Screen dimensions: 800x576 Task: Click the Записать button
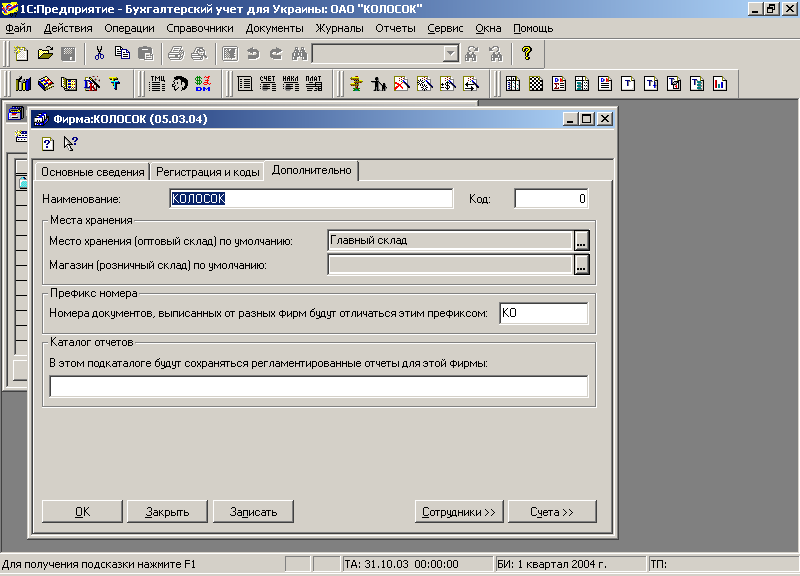253,512
